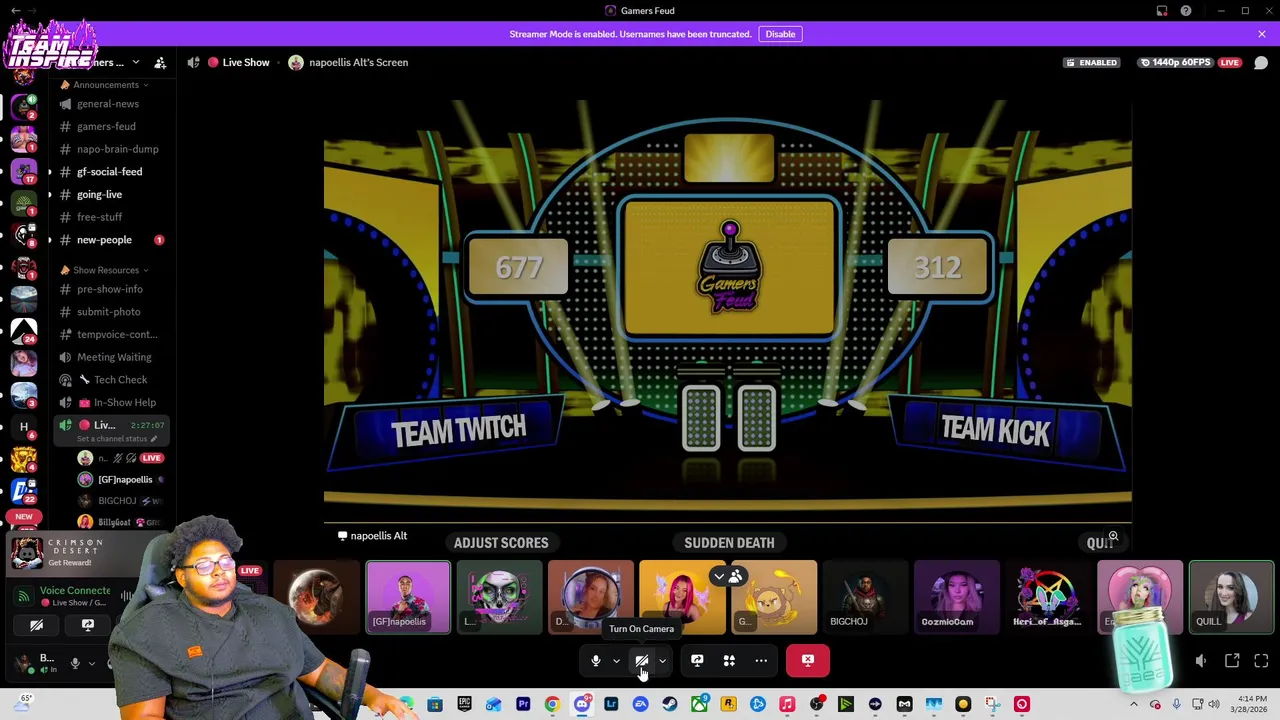Open pre-show-info channel
The image size is (1280, 720).
point(110,289)
